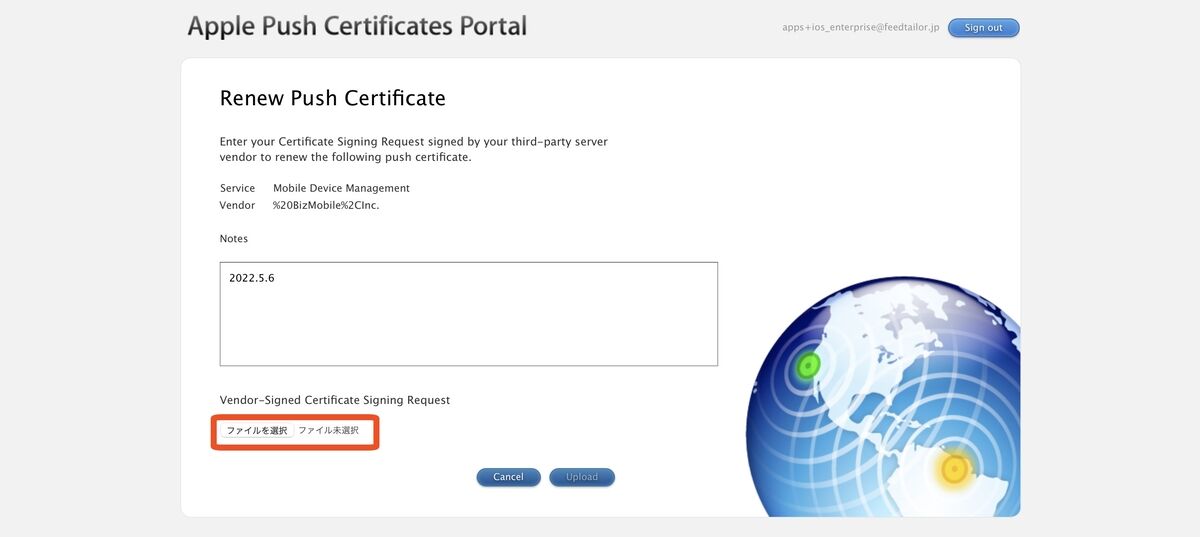
Task: Click the Vendor-Signed Certificate Signing Request label
Action: coord(335,400)
